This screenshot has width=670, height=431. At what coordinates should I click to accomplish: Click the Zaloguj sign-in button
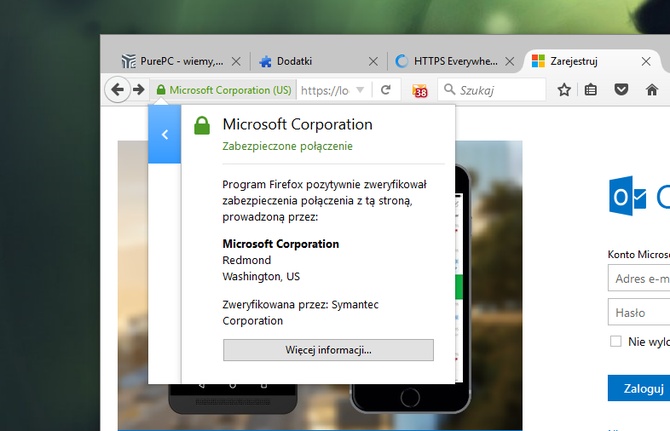point(639,388)
